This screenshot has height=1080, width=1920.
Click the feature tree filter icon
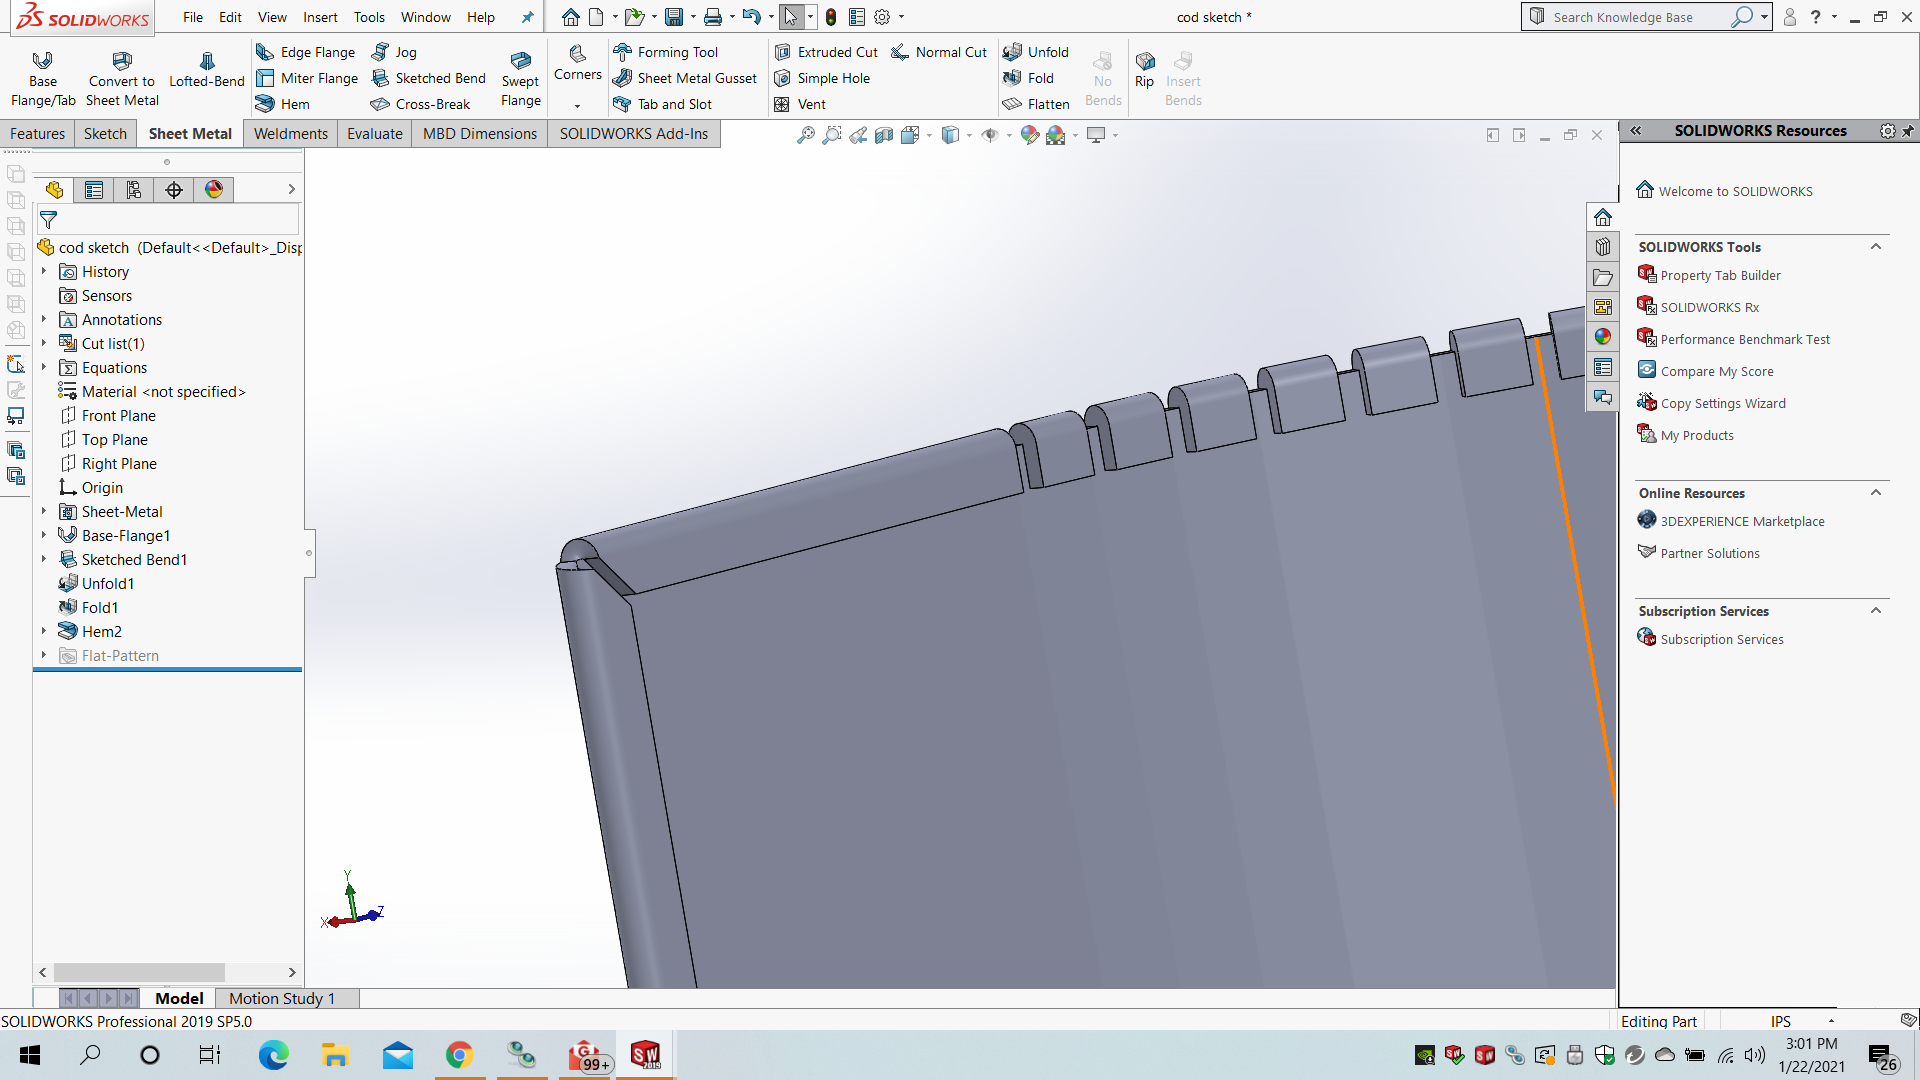pyautogui.click(x=48, y=220)
